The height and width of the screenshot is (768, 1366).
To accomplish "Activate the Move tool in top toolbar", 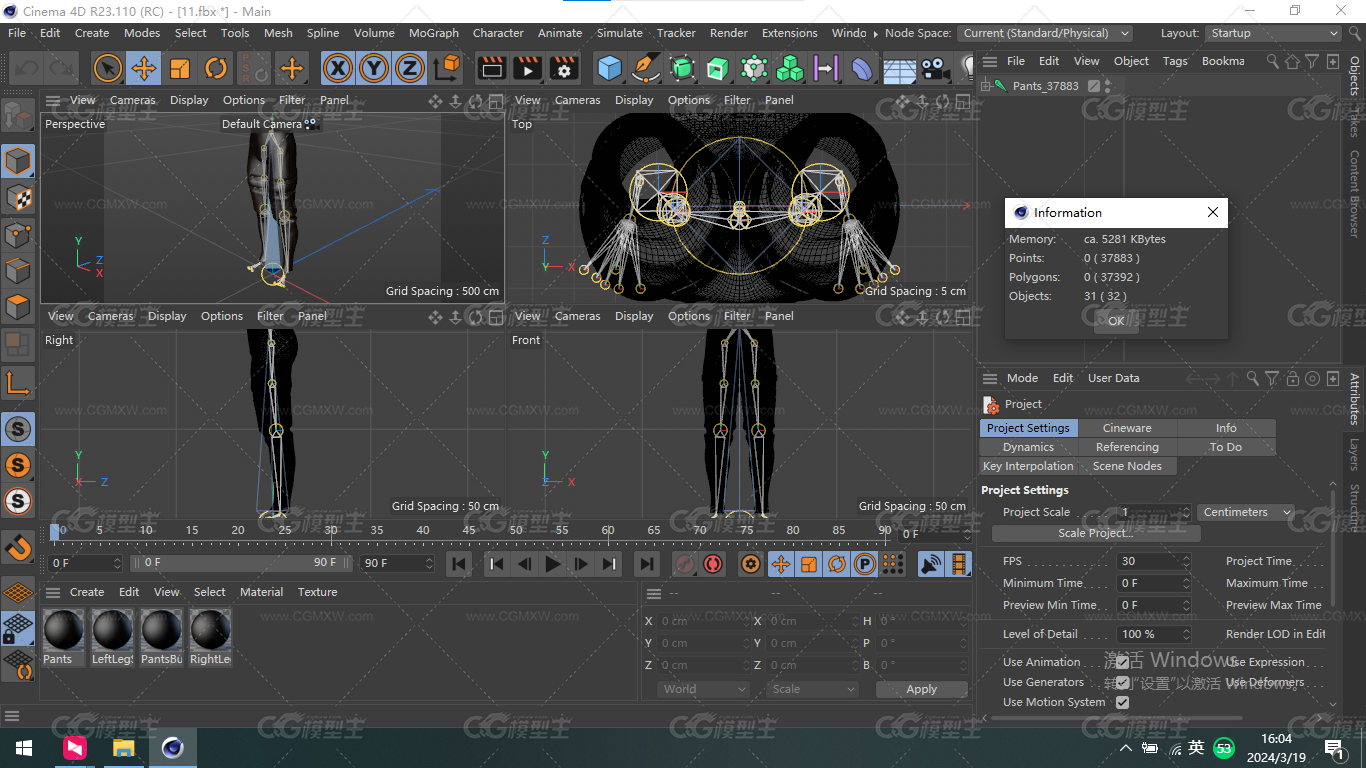I will [x=144, y=68].
